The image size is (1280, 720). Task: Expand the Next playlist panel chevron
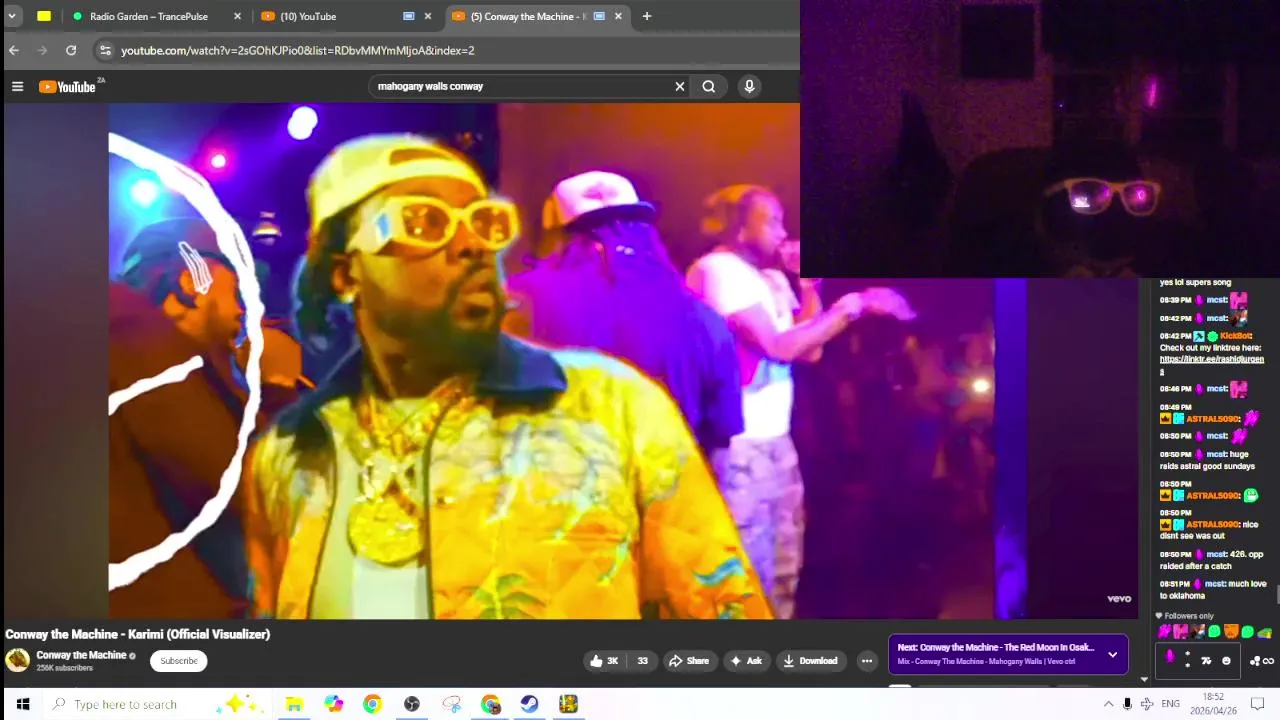click(x=1112, y=655)
